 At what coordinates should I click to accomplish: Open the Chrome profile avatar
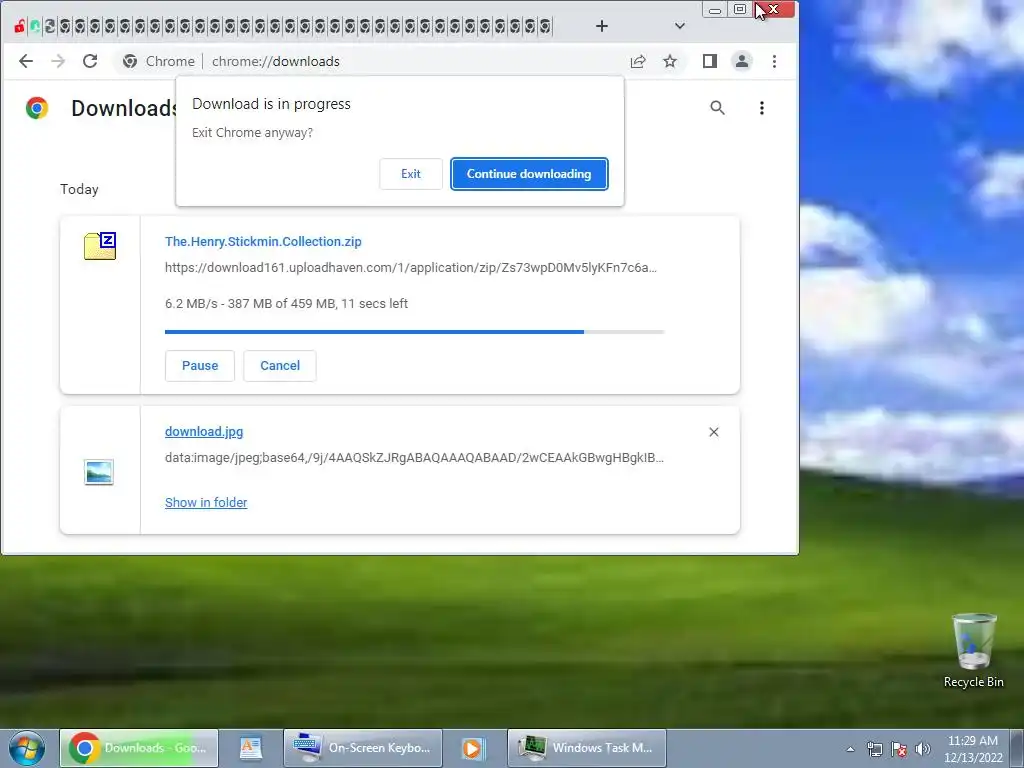pos(742,61)
